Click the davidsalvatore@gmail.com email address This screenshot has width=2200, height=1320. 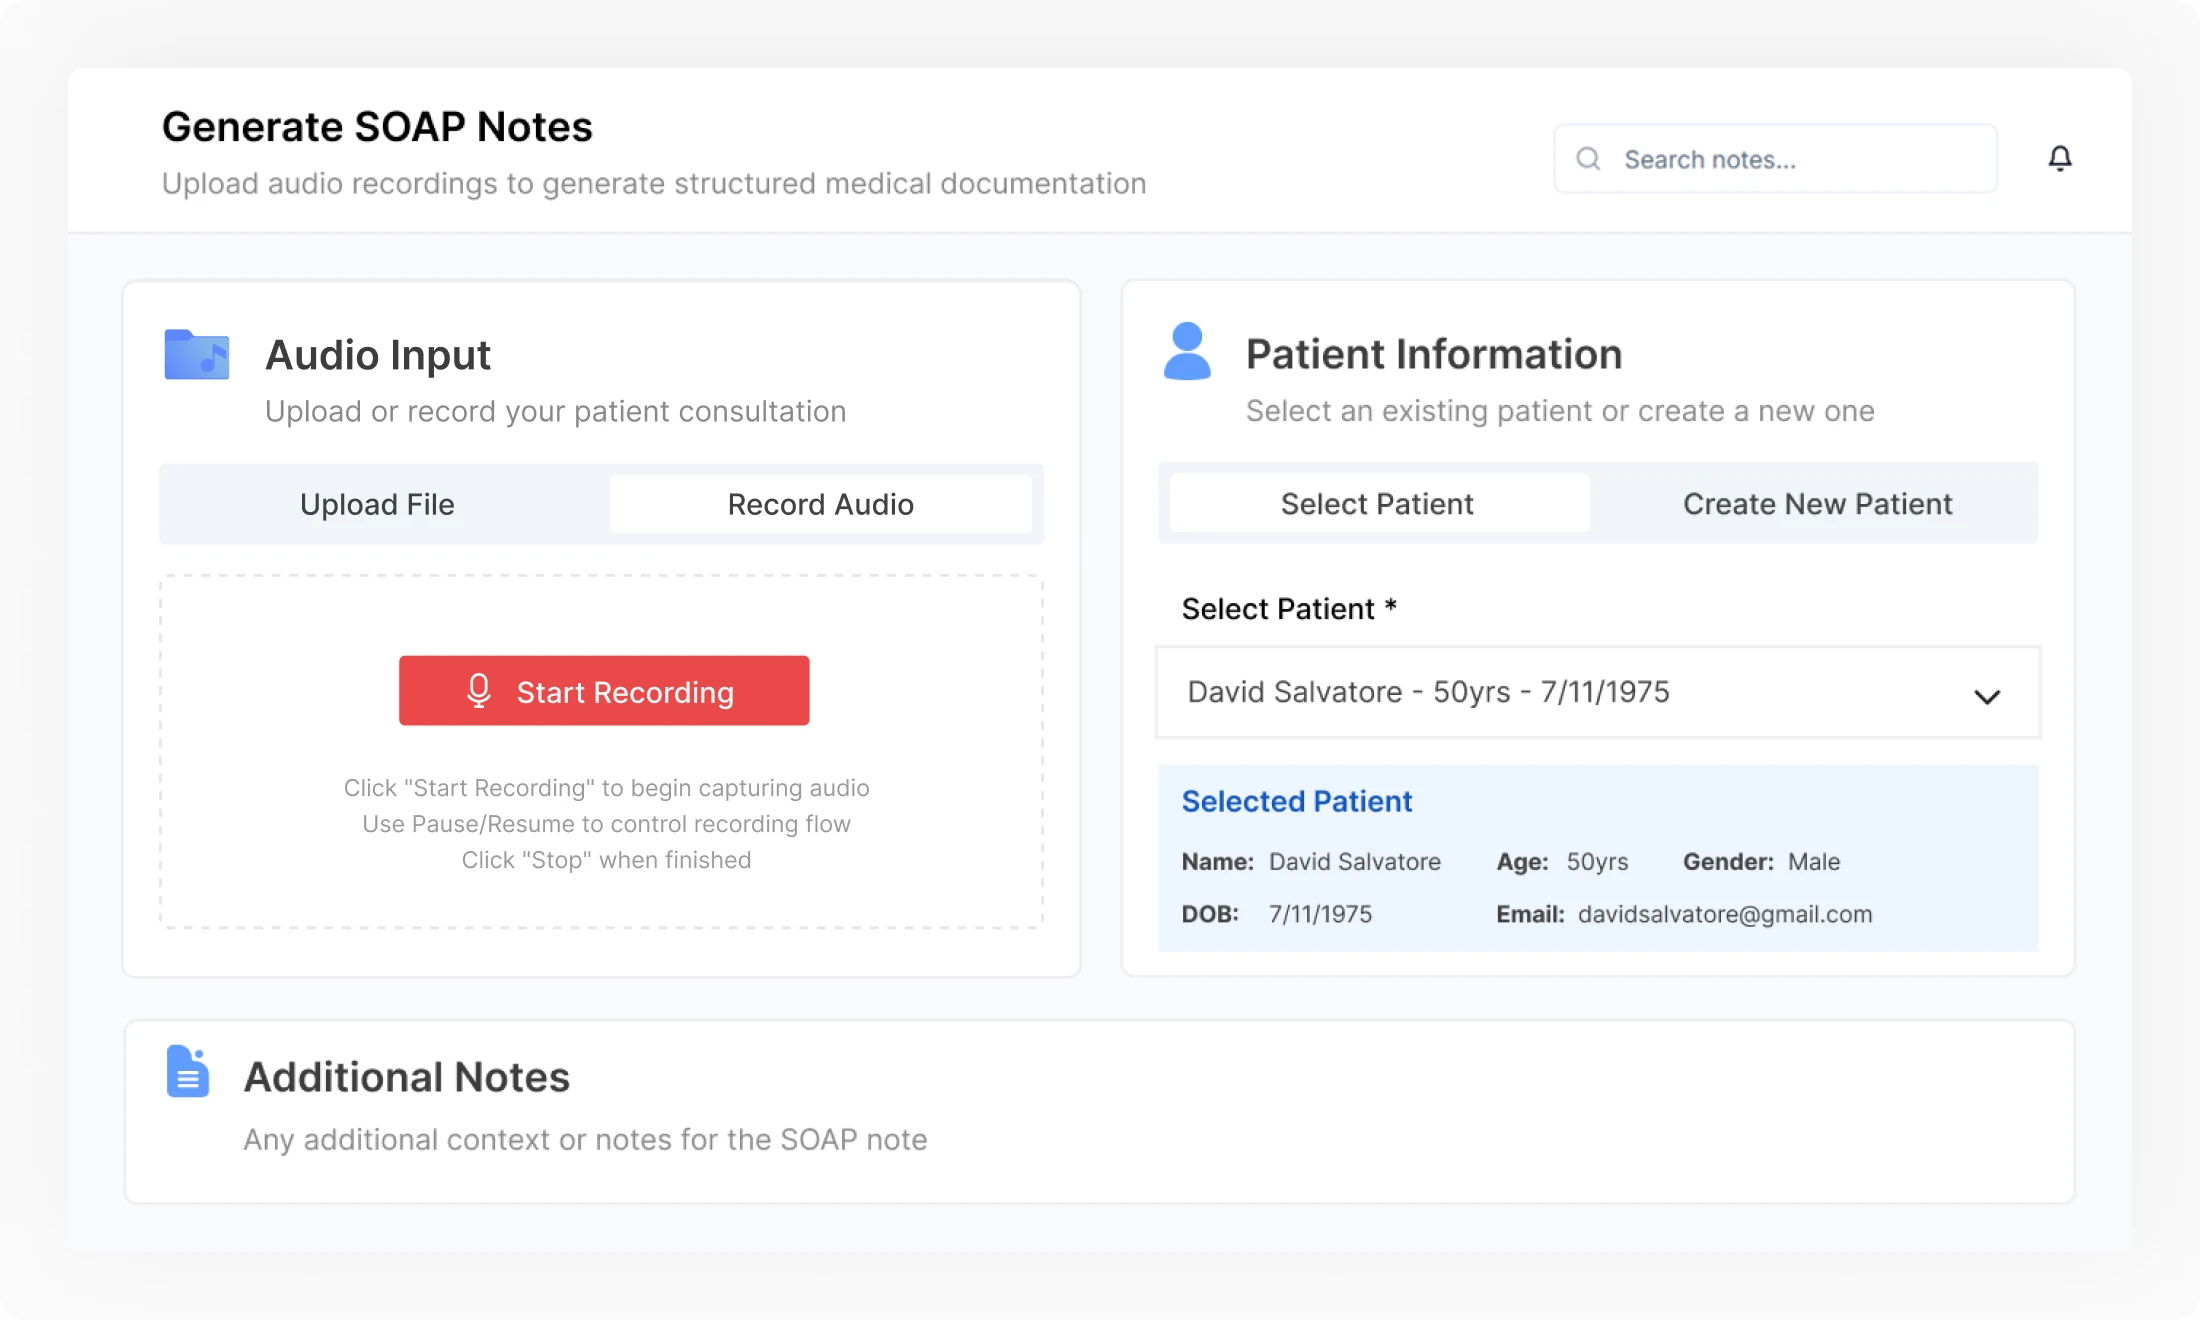(1724, 914)
